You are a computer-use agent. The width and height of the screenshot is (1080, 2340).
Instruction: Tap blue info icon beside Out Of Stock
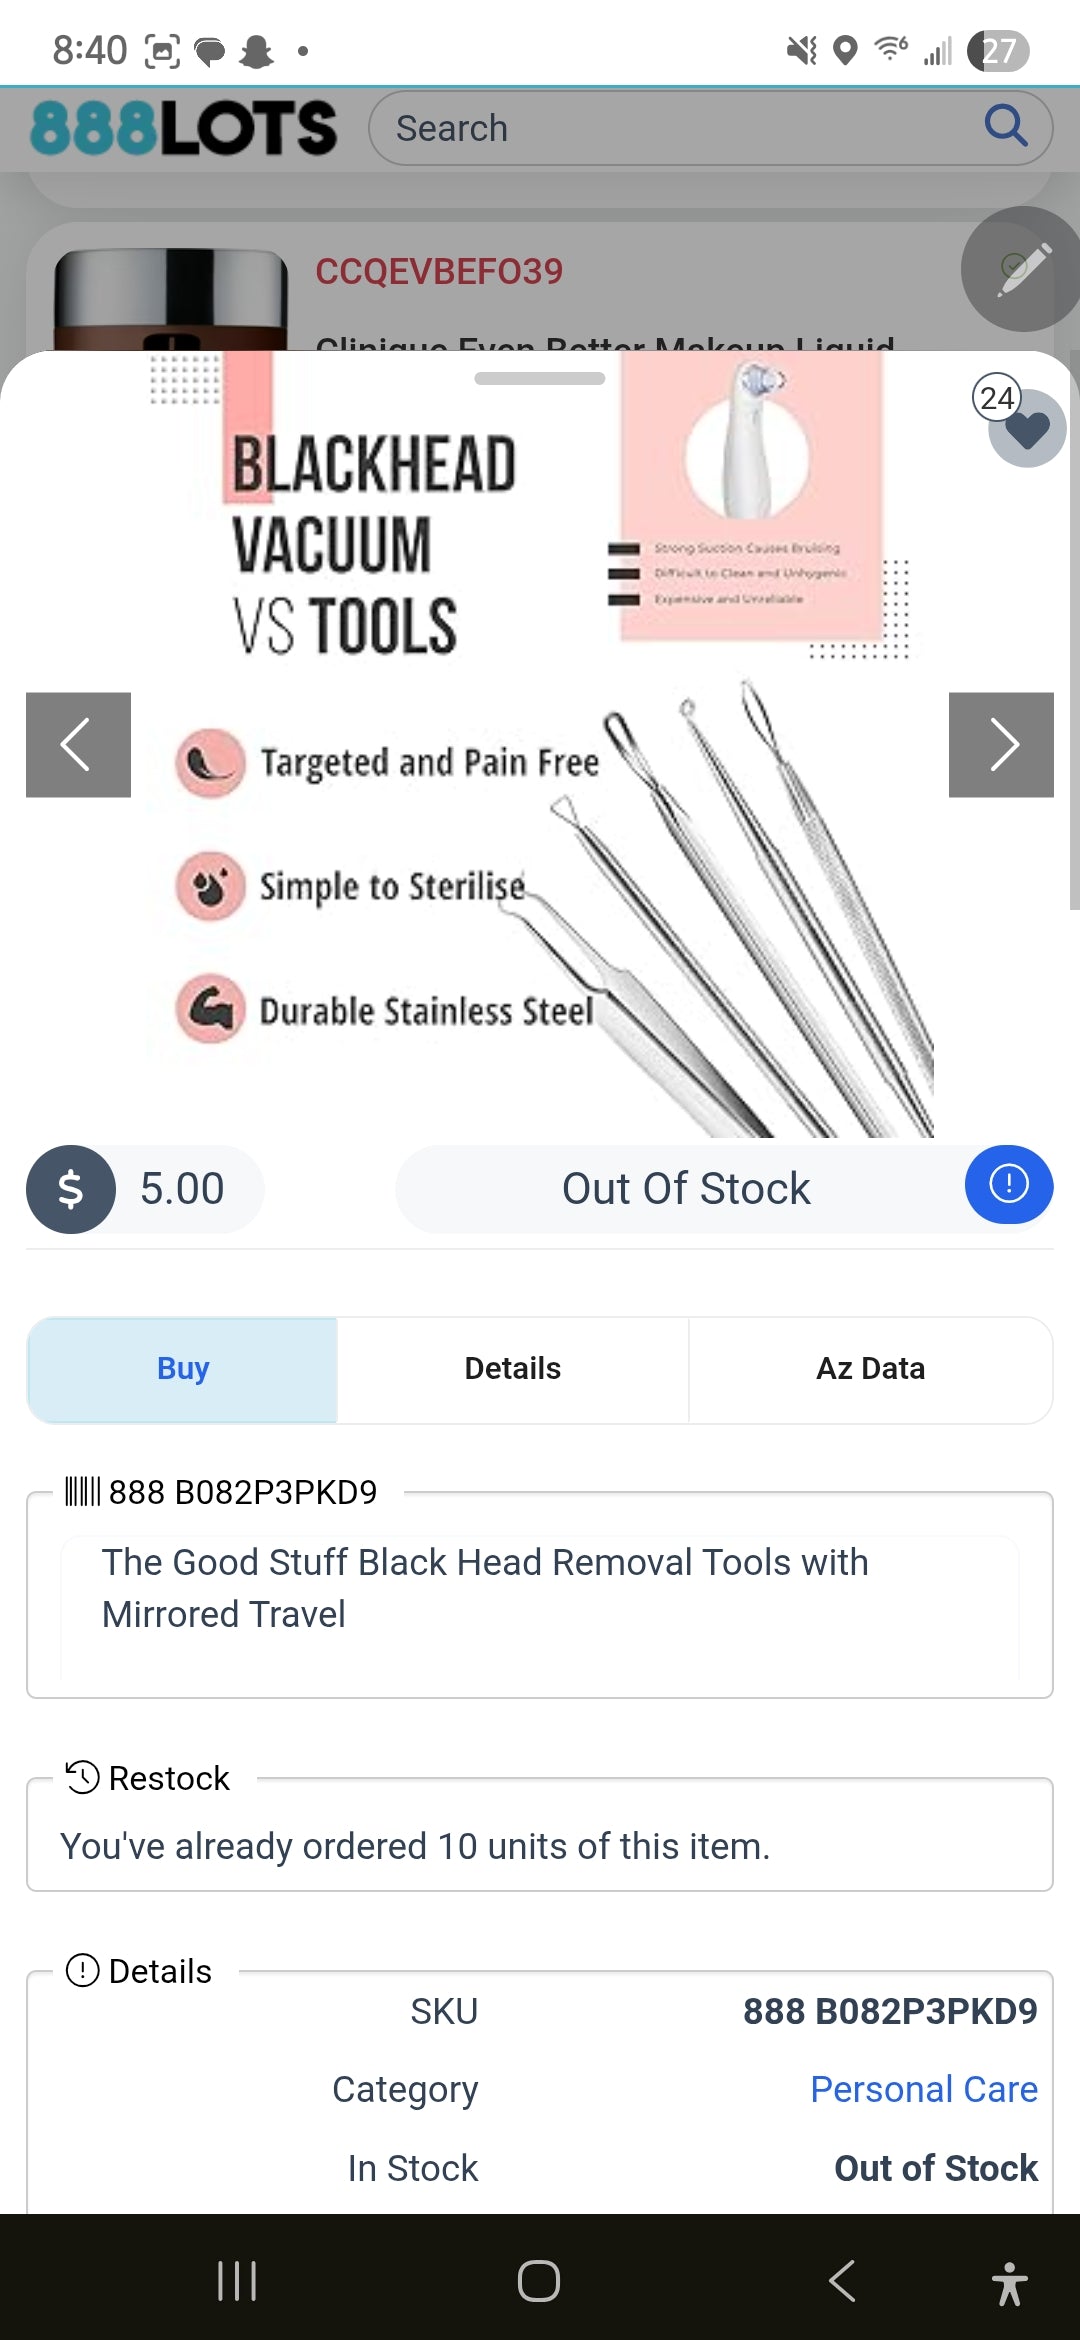pos(1008,1185)
